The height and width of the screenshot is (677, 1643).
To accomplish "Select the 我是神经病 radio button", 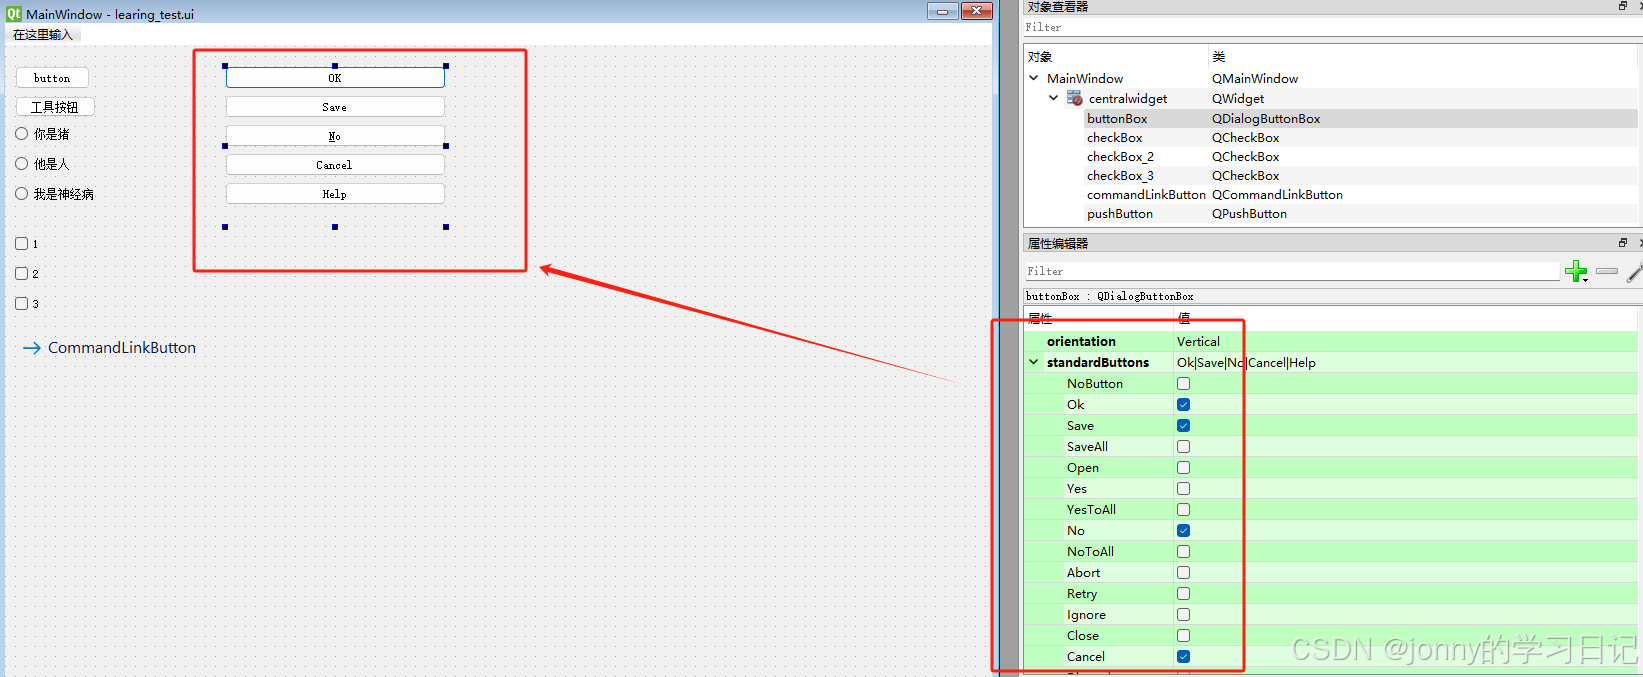I will [21, 193].
